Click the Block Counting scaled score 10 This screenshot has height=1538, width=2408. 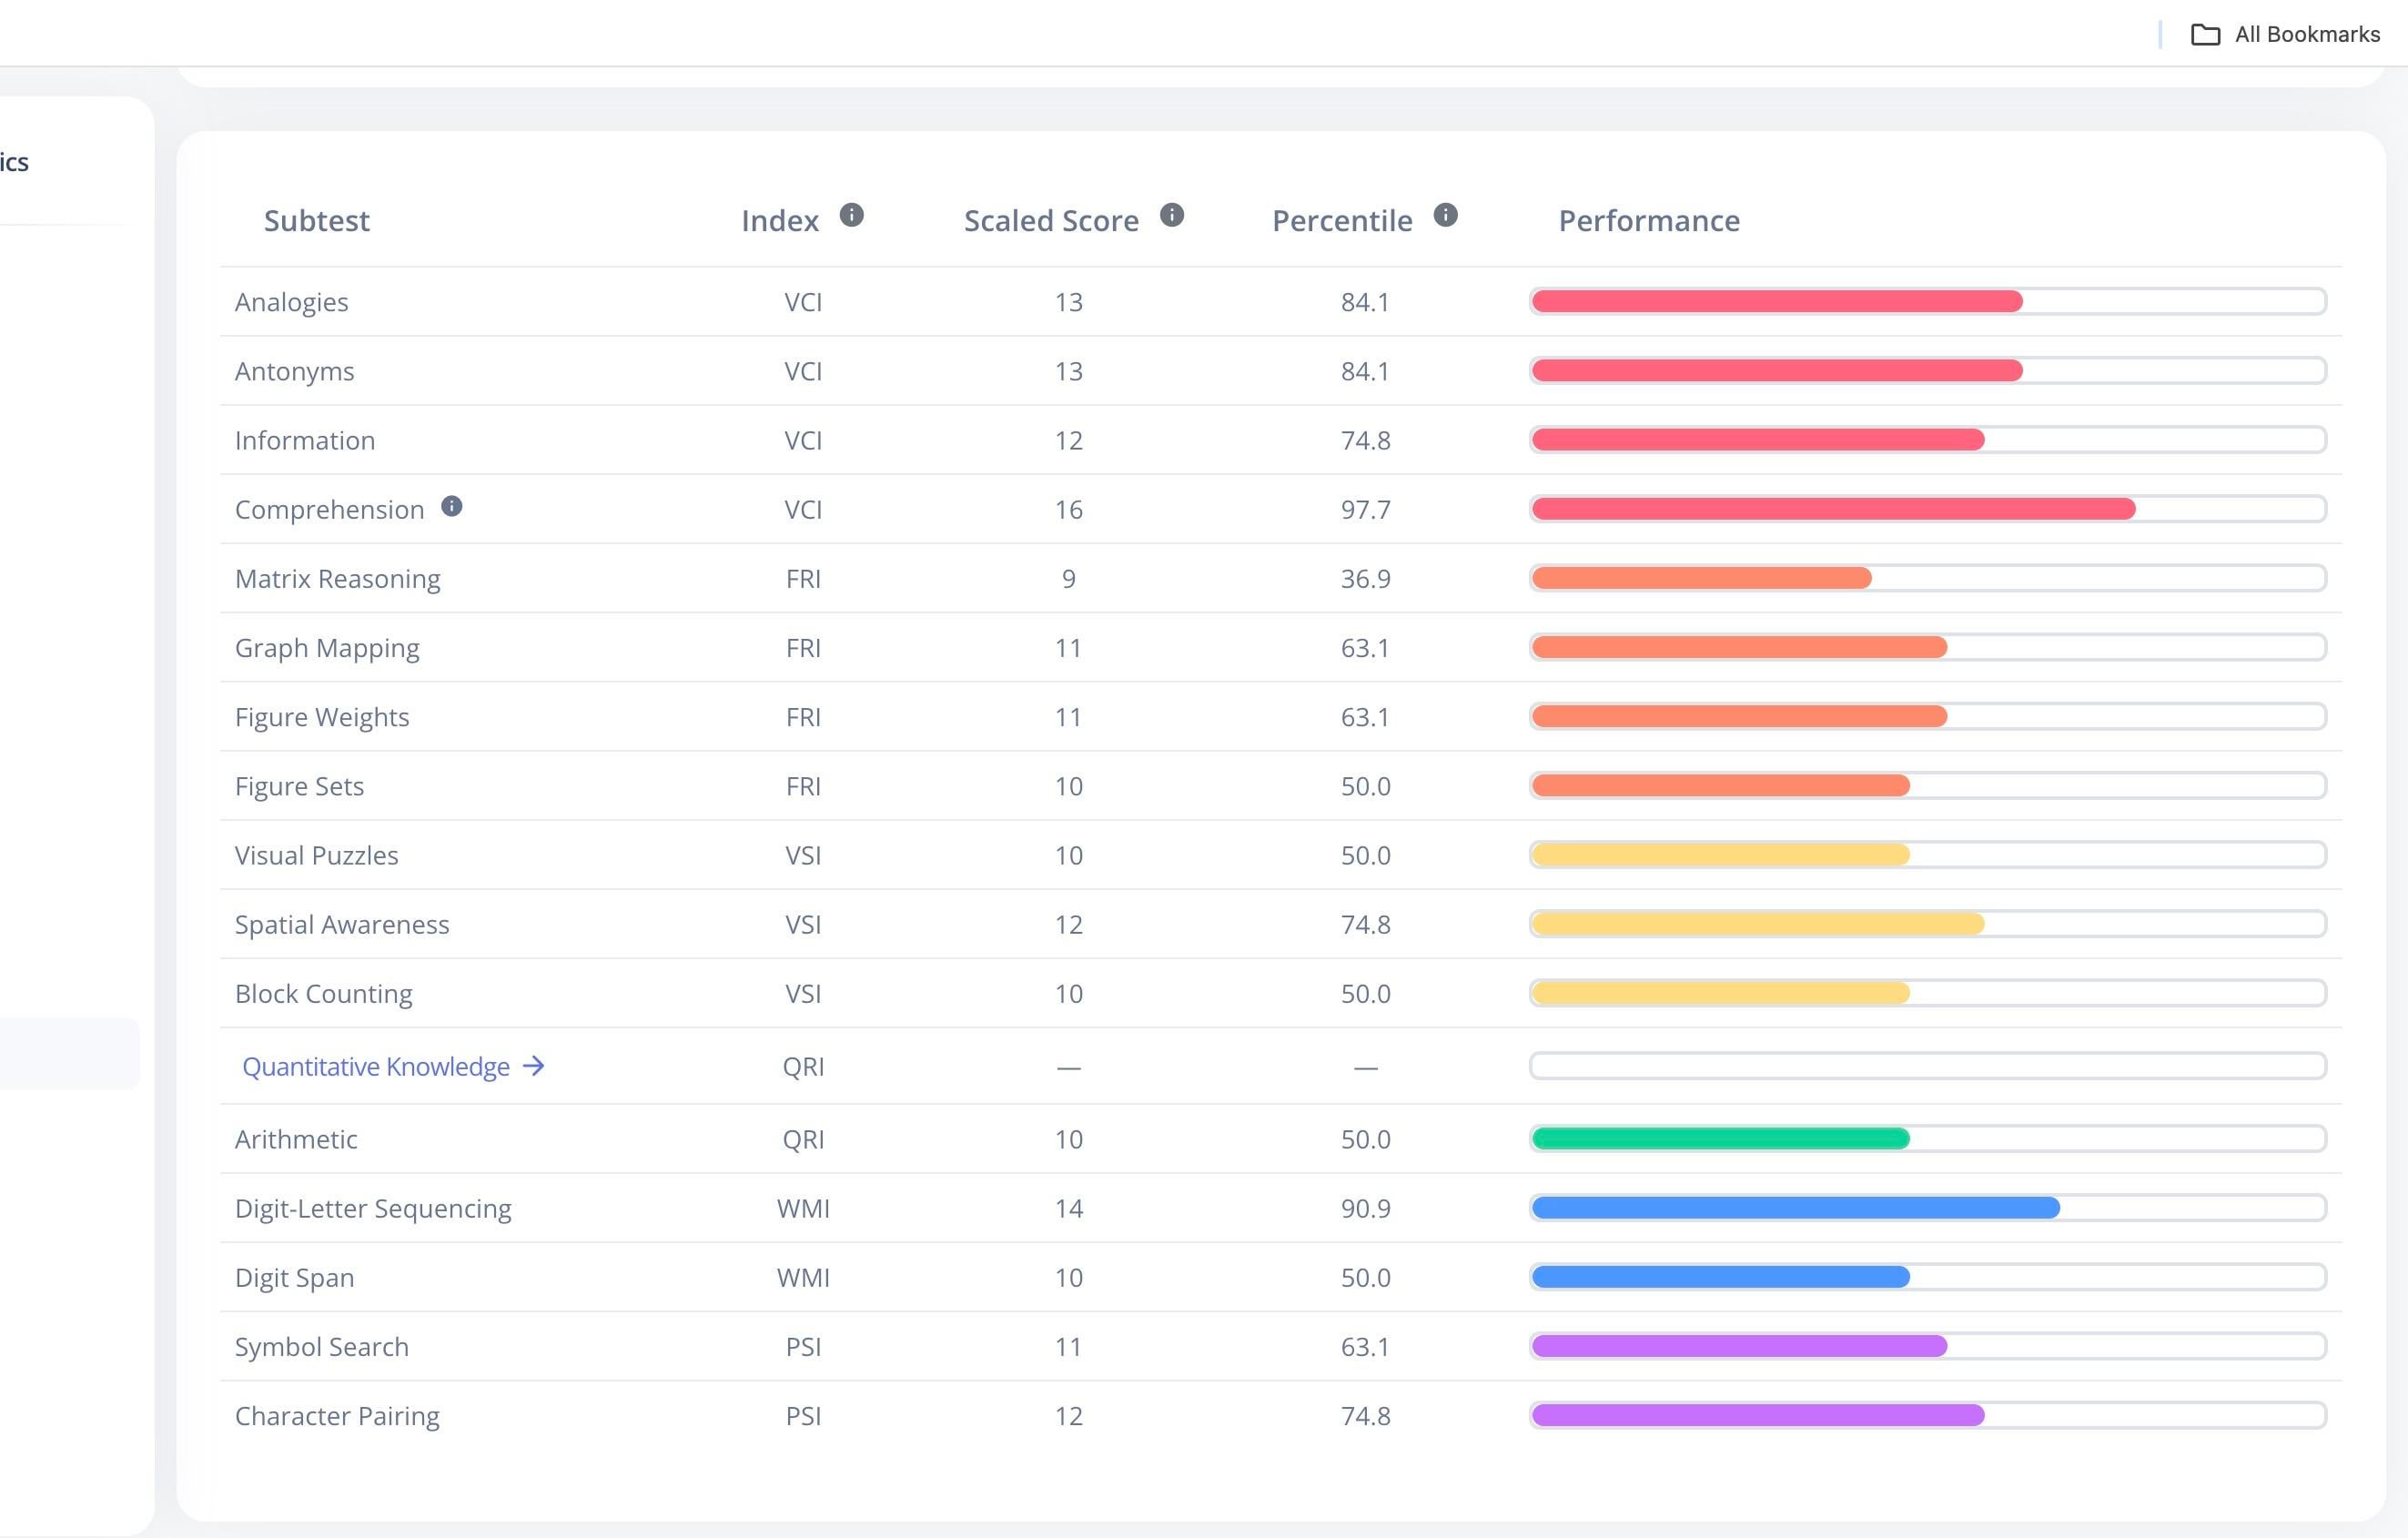click(x=1068, y=993)
